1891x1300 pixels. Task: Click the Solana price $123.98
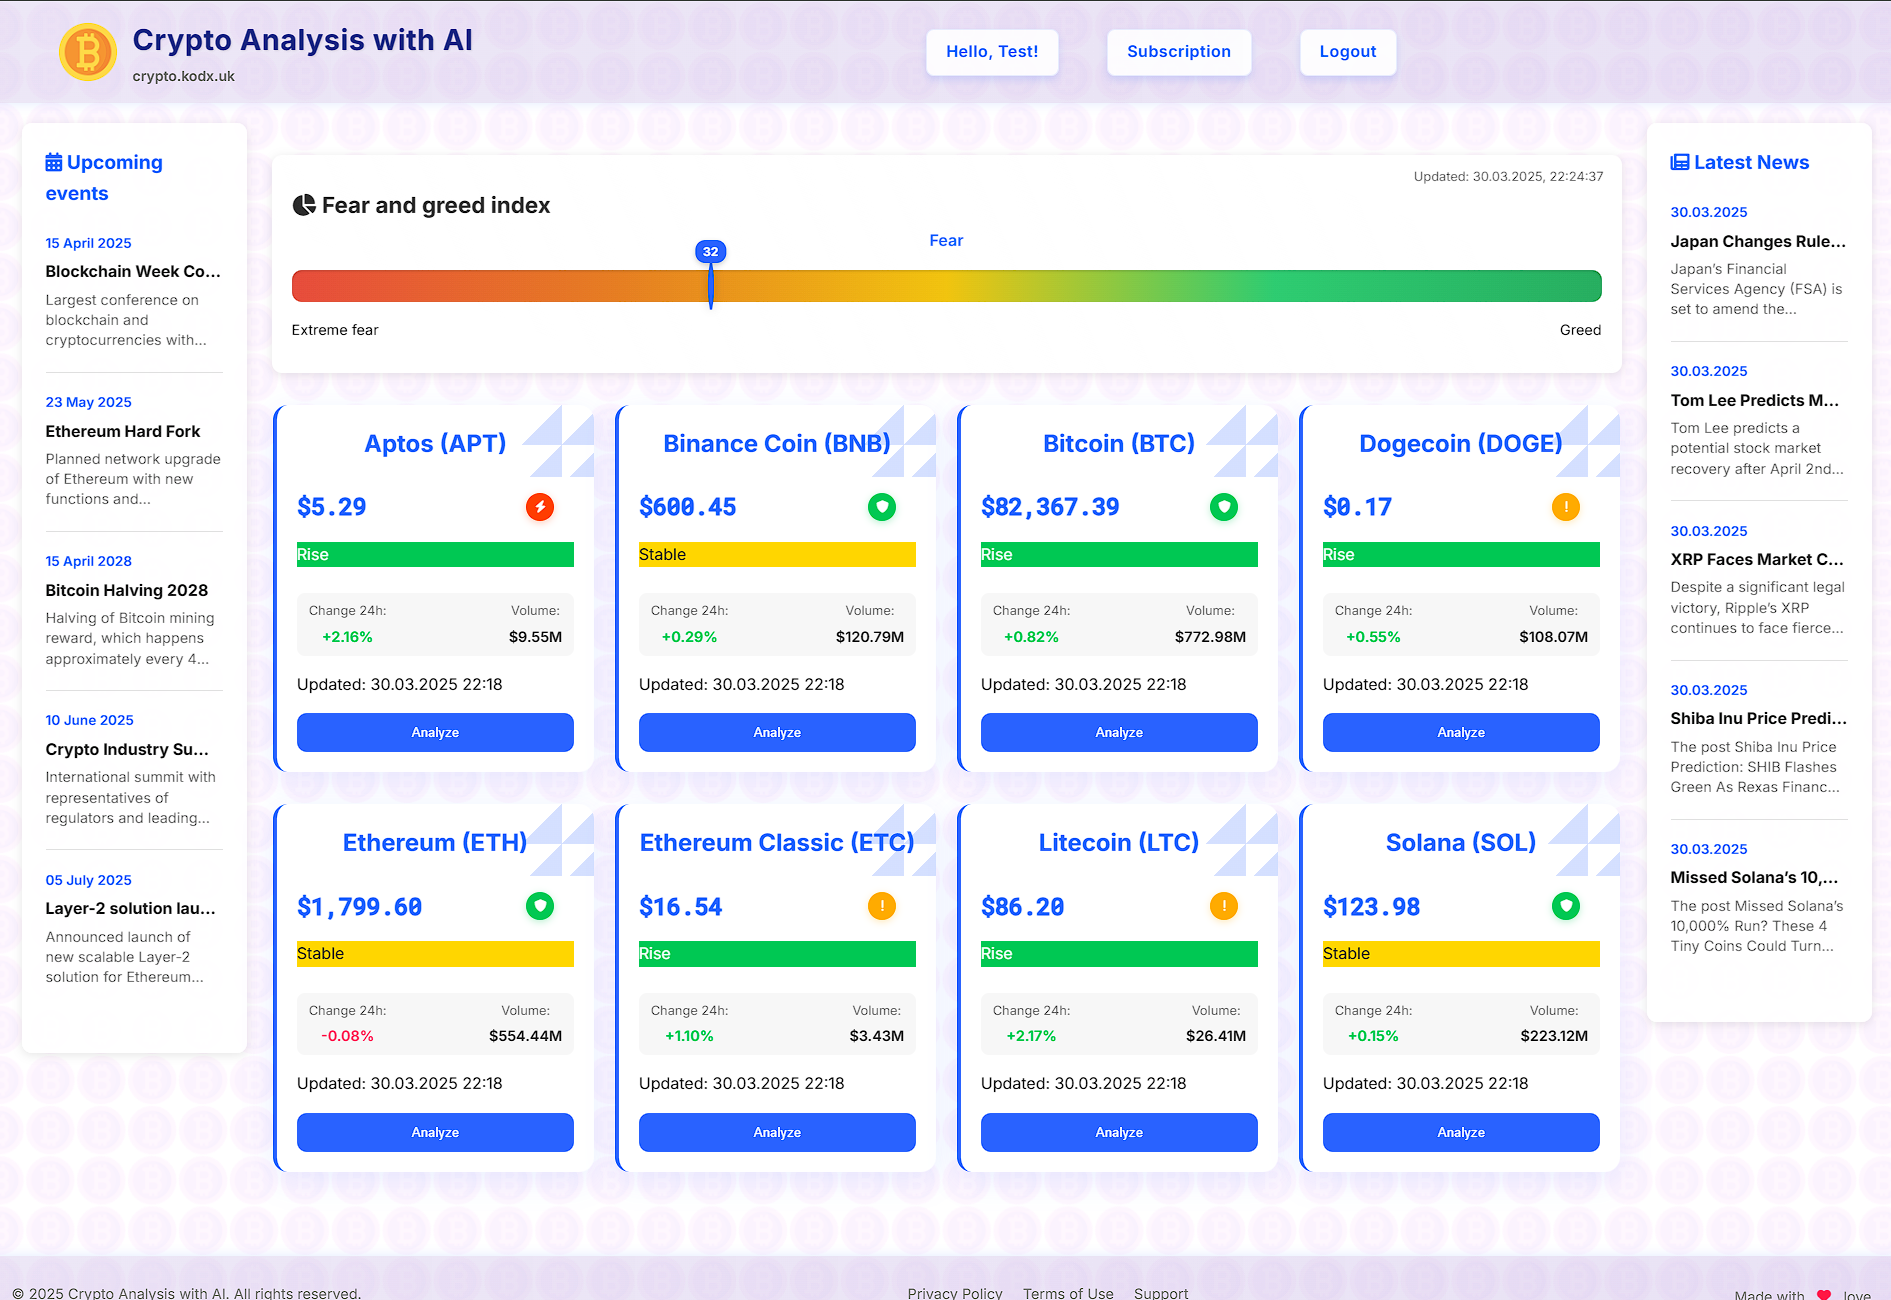coord(1372,907)
